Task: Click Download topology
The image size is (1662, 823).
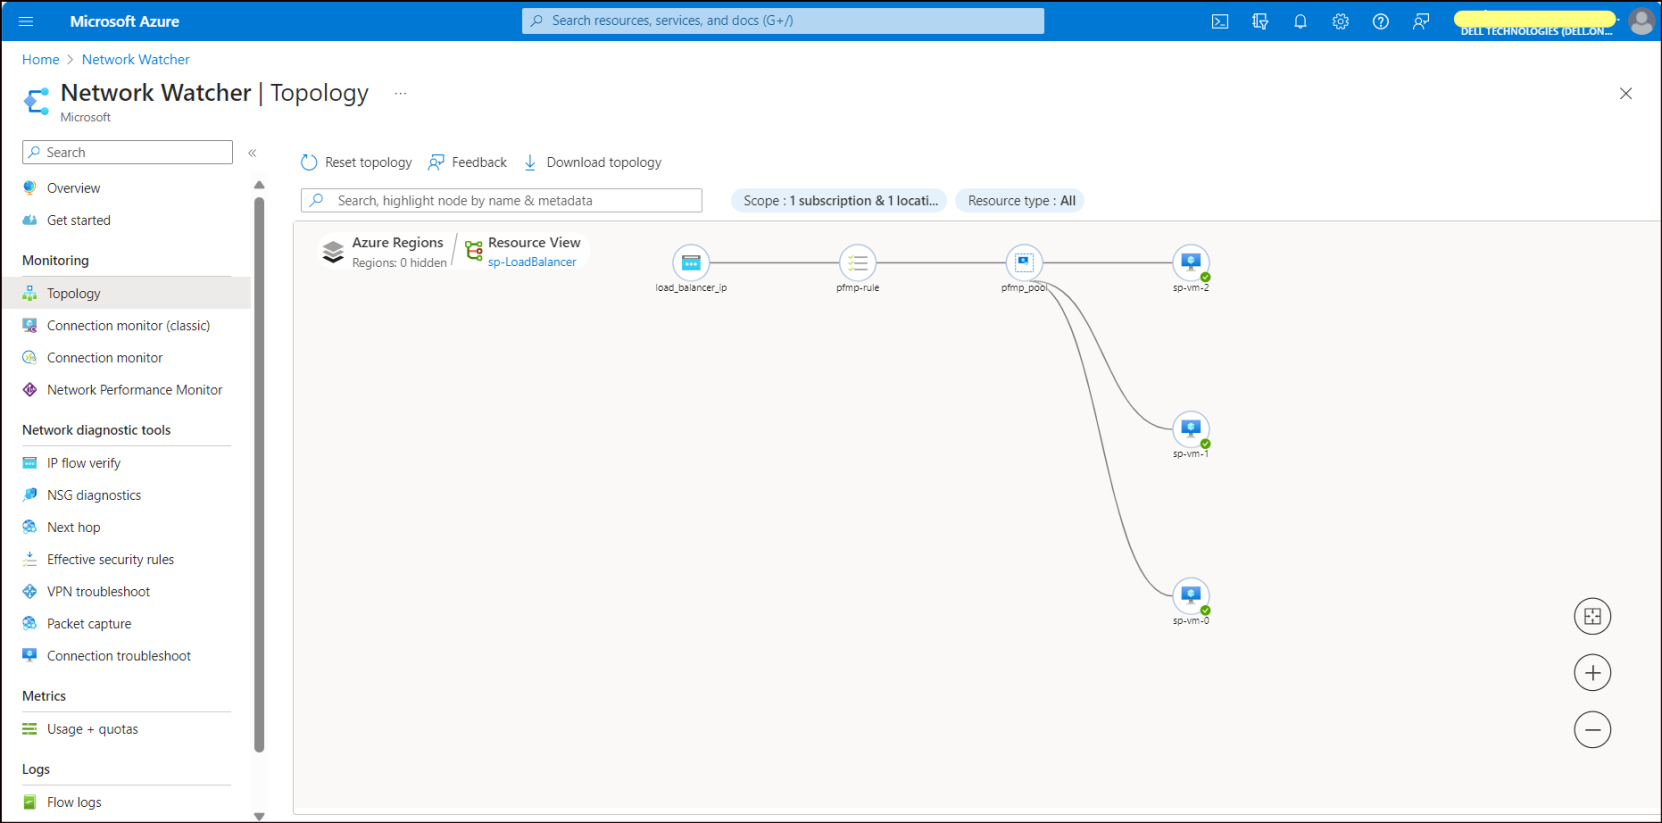Action: coord(592,162)
